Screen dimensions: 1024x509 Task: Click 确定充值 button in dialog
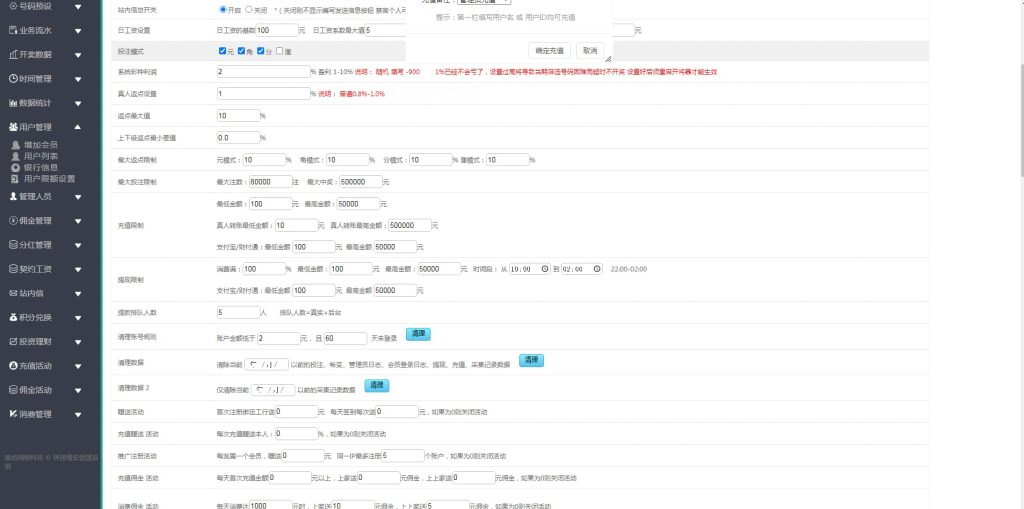549,50
